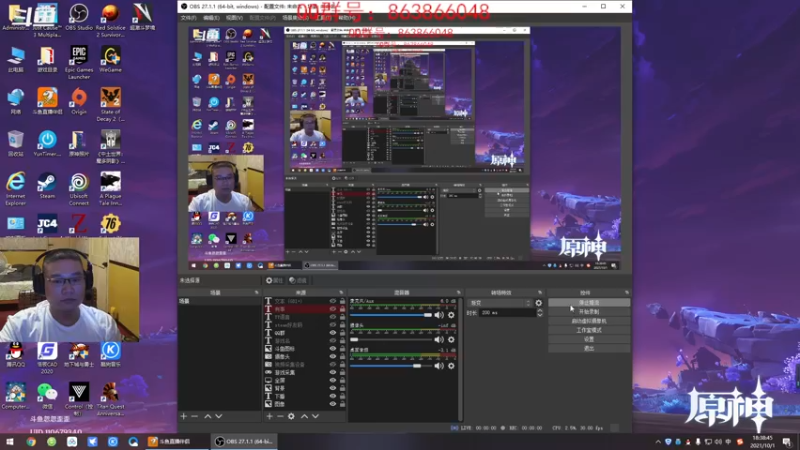The width and height of the screenshot is (800, 450).
Task: Open the scene transition type dropdown
Action: tap(500, 303)
